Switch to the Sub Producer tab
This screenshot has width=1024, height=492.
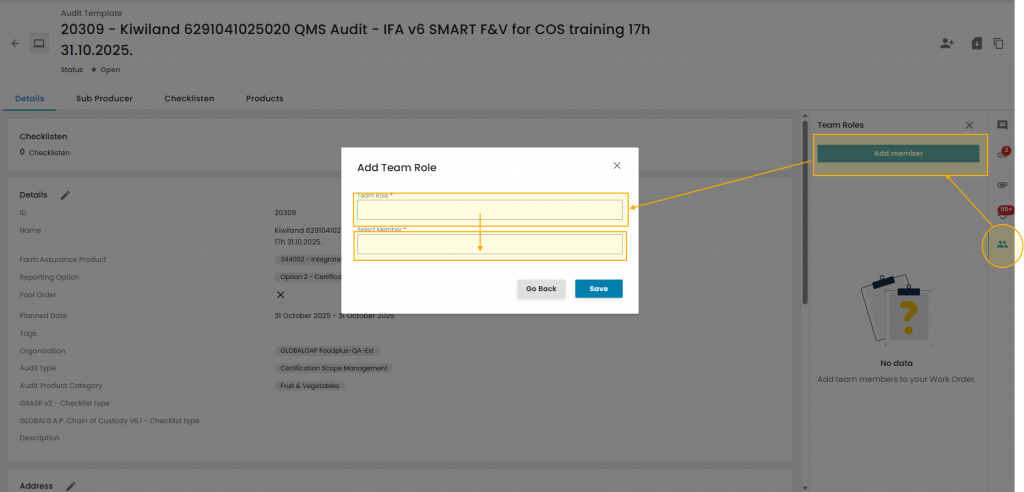point(104,99)
